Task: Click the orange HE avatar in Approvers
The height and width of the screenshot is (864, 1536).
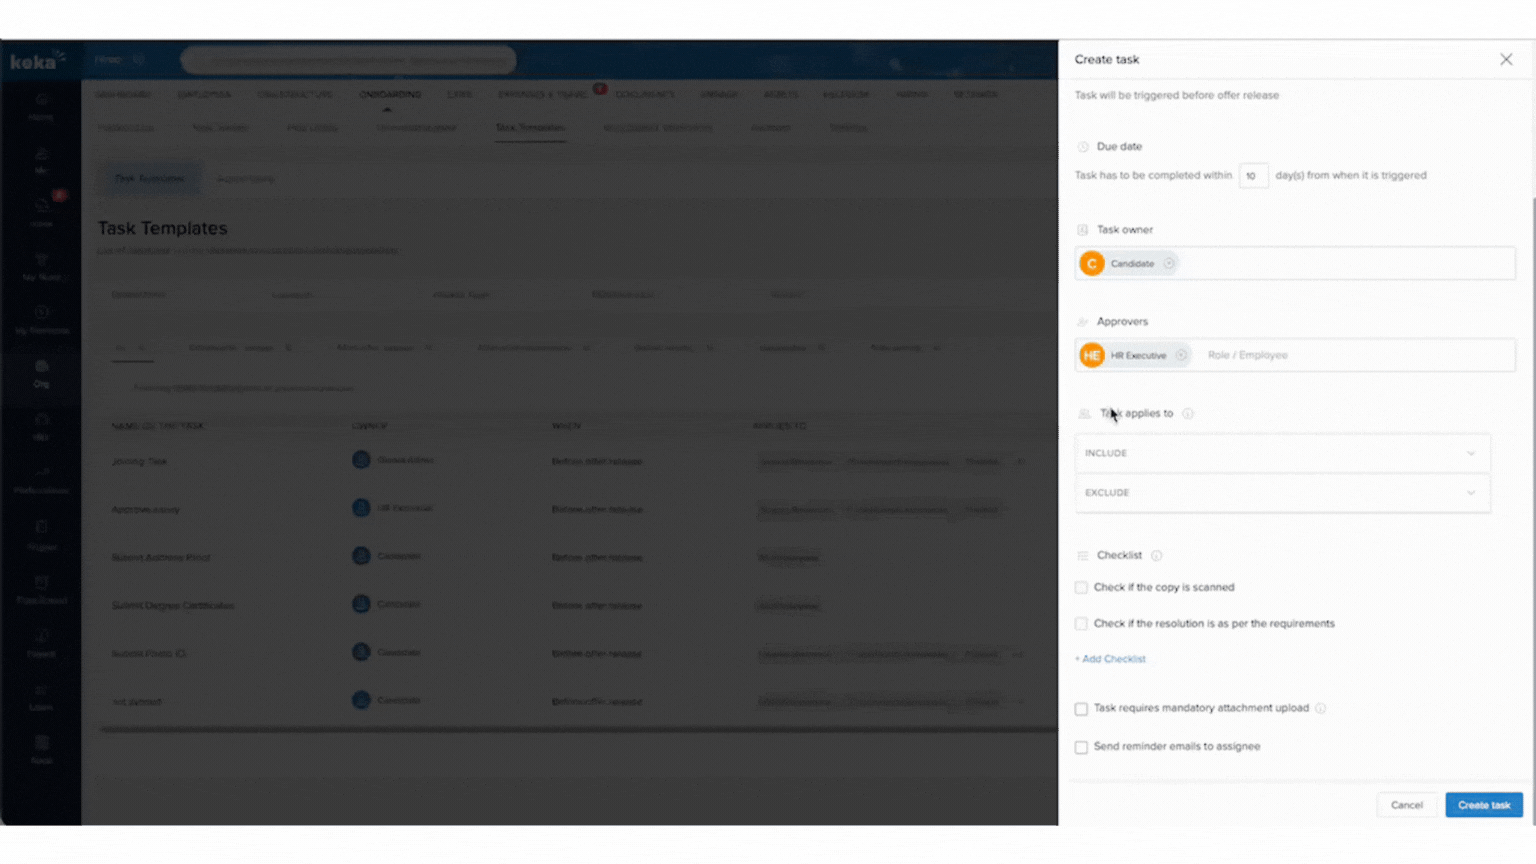Action: coord(1092,355)
